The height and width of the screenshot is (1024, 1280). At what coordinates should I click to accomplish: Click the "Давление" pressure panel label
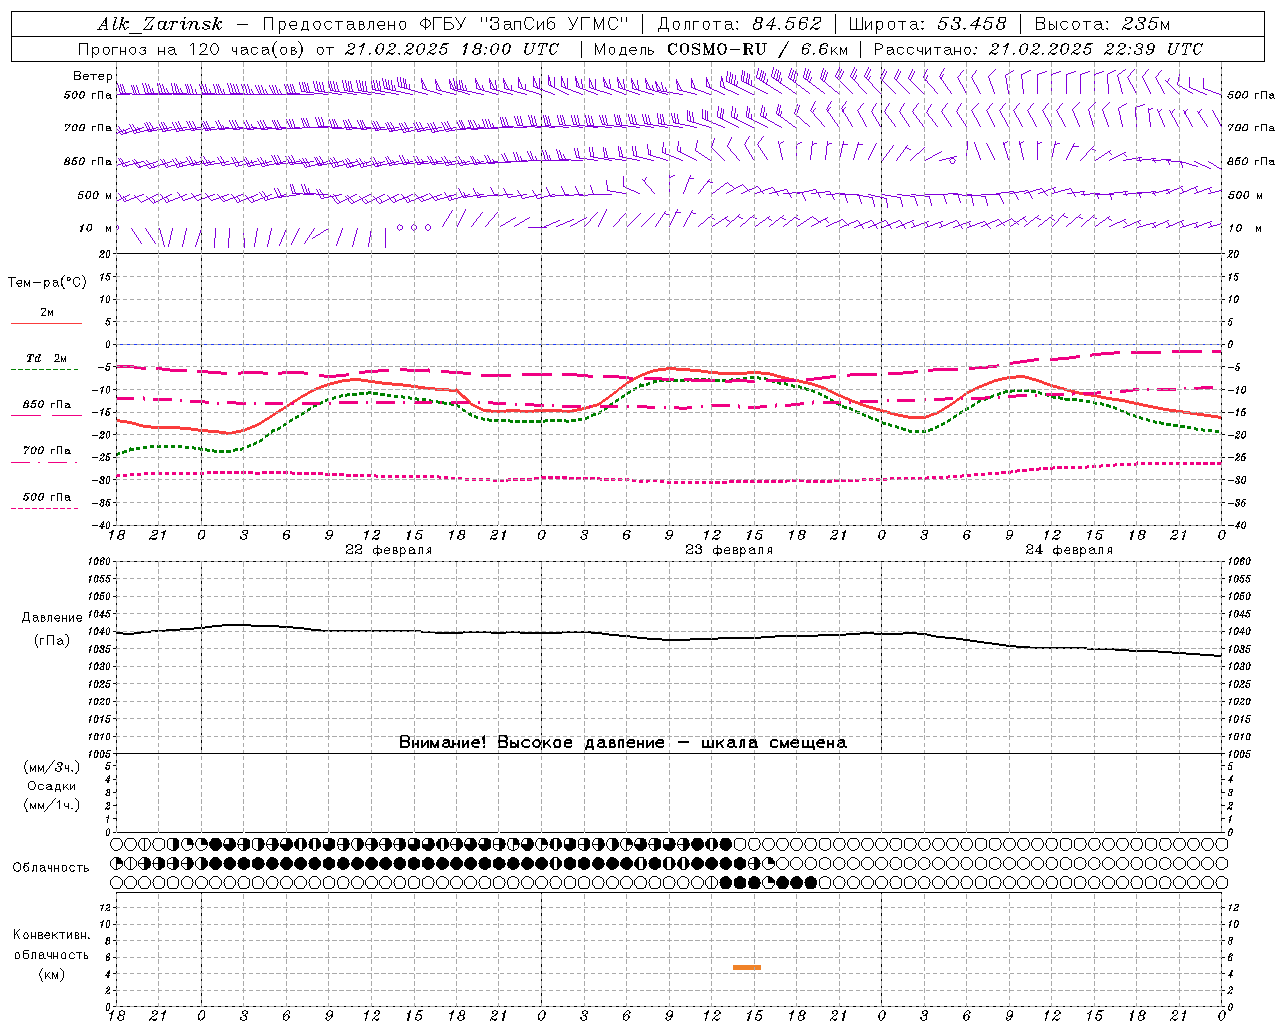pos(52,618)
